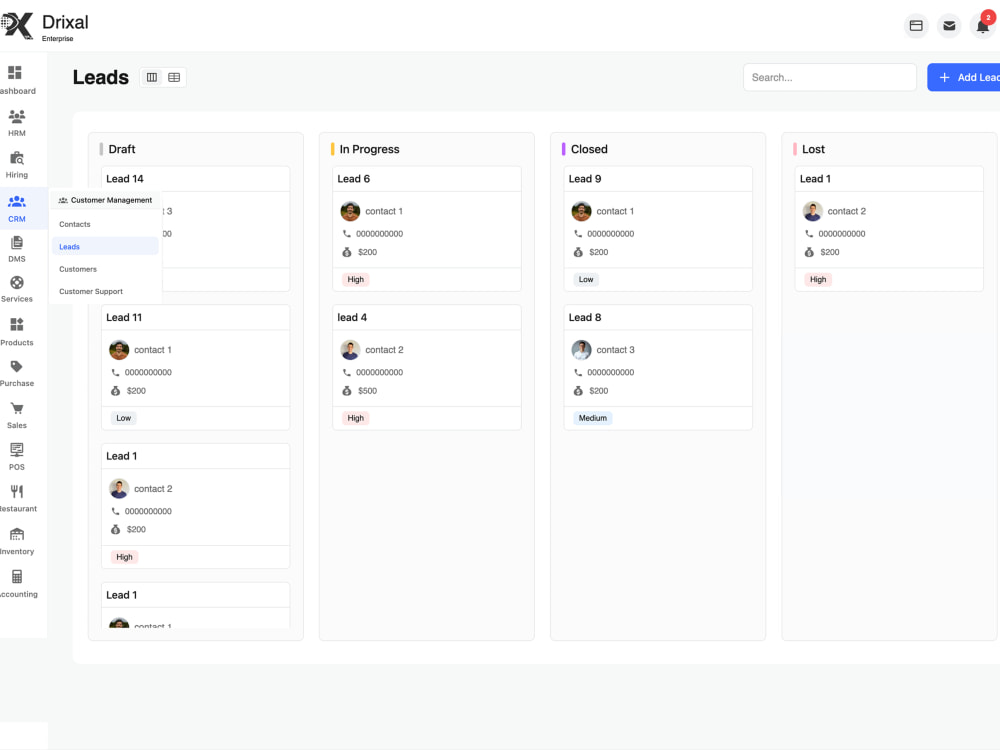Select Contacts in Customer Management menu
The height and width of the screenshot is (750, 1000).
pyautogui.click(x=75, y=224)
